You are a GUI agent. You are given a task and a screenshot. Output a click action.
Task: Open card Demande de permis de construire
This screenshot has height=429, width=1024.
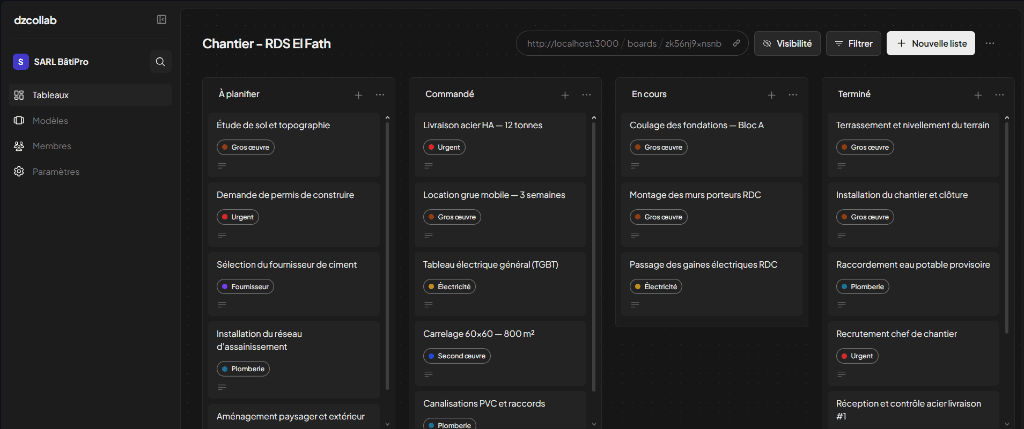(294, 214)
